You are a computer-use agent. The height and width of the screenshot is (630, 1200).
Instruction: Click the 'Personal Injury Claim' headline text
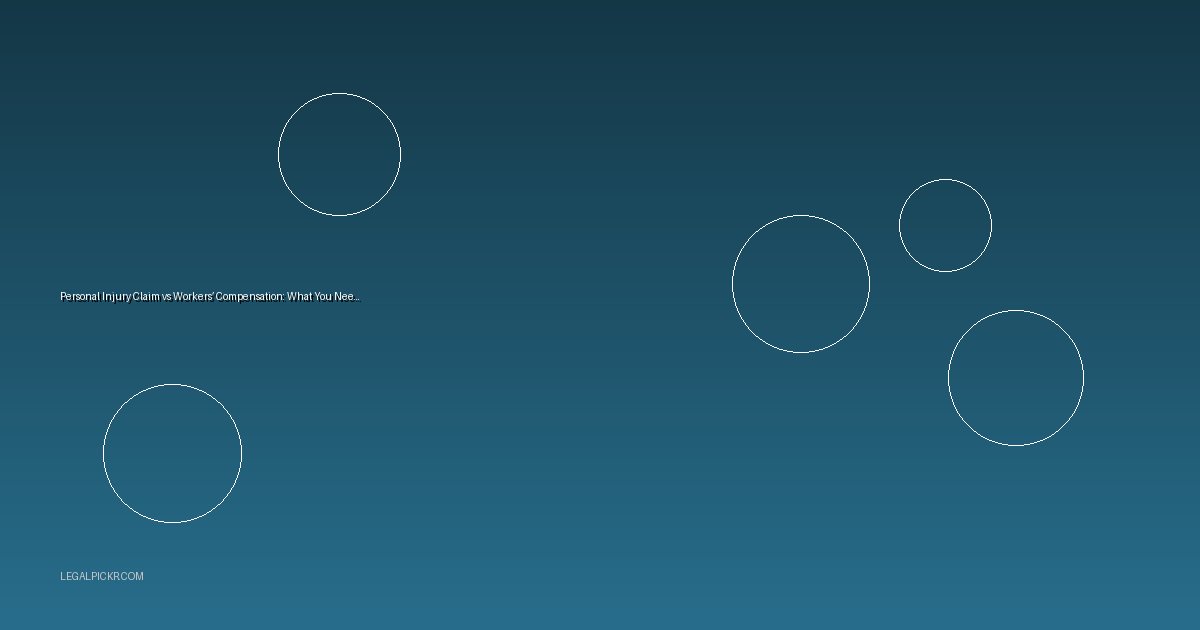[x=209, y=297]
